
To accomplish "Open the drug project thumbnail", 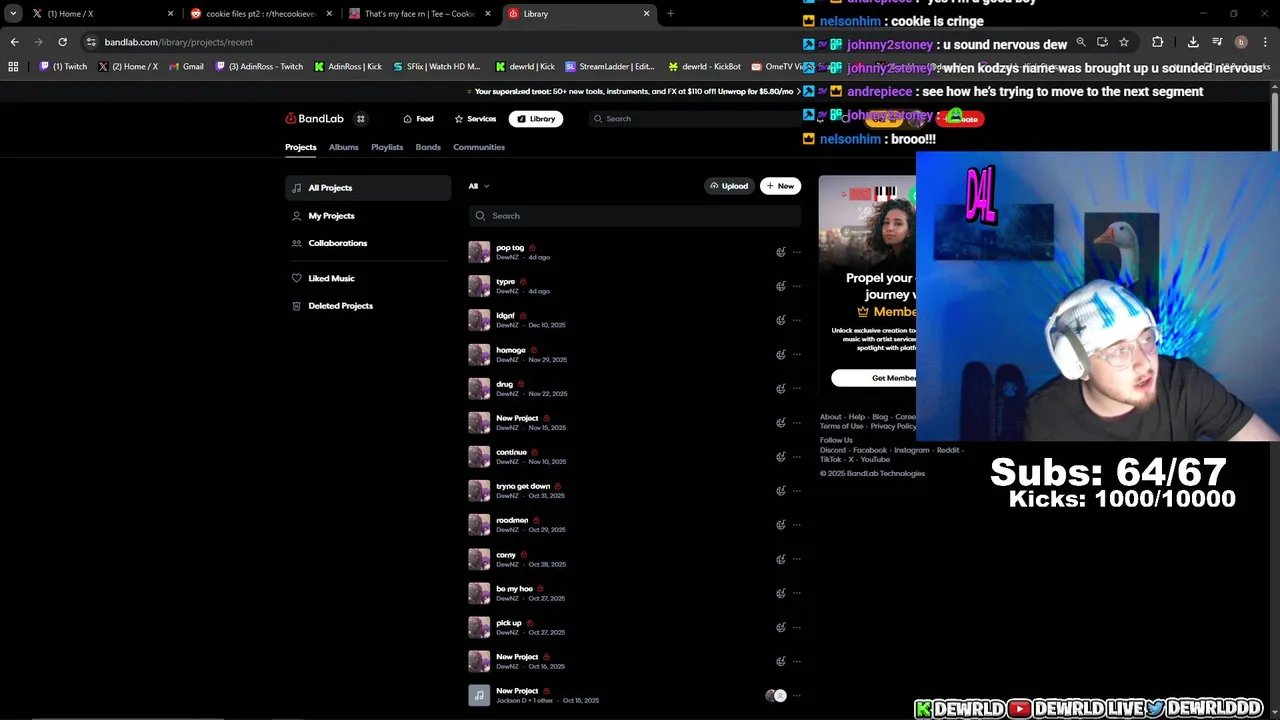I will point(479,388).
